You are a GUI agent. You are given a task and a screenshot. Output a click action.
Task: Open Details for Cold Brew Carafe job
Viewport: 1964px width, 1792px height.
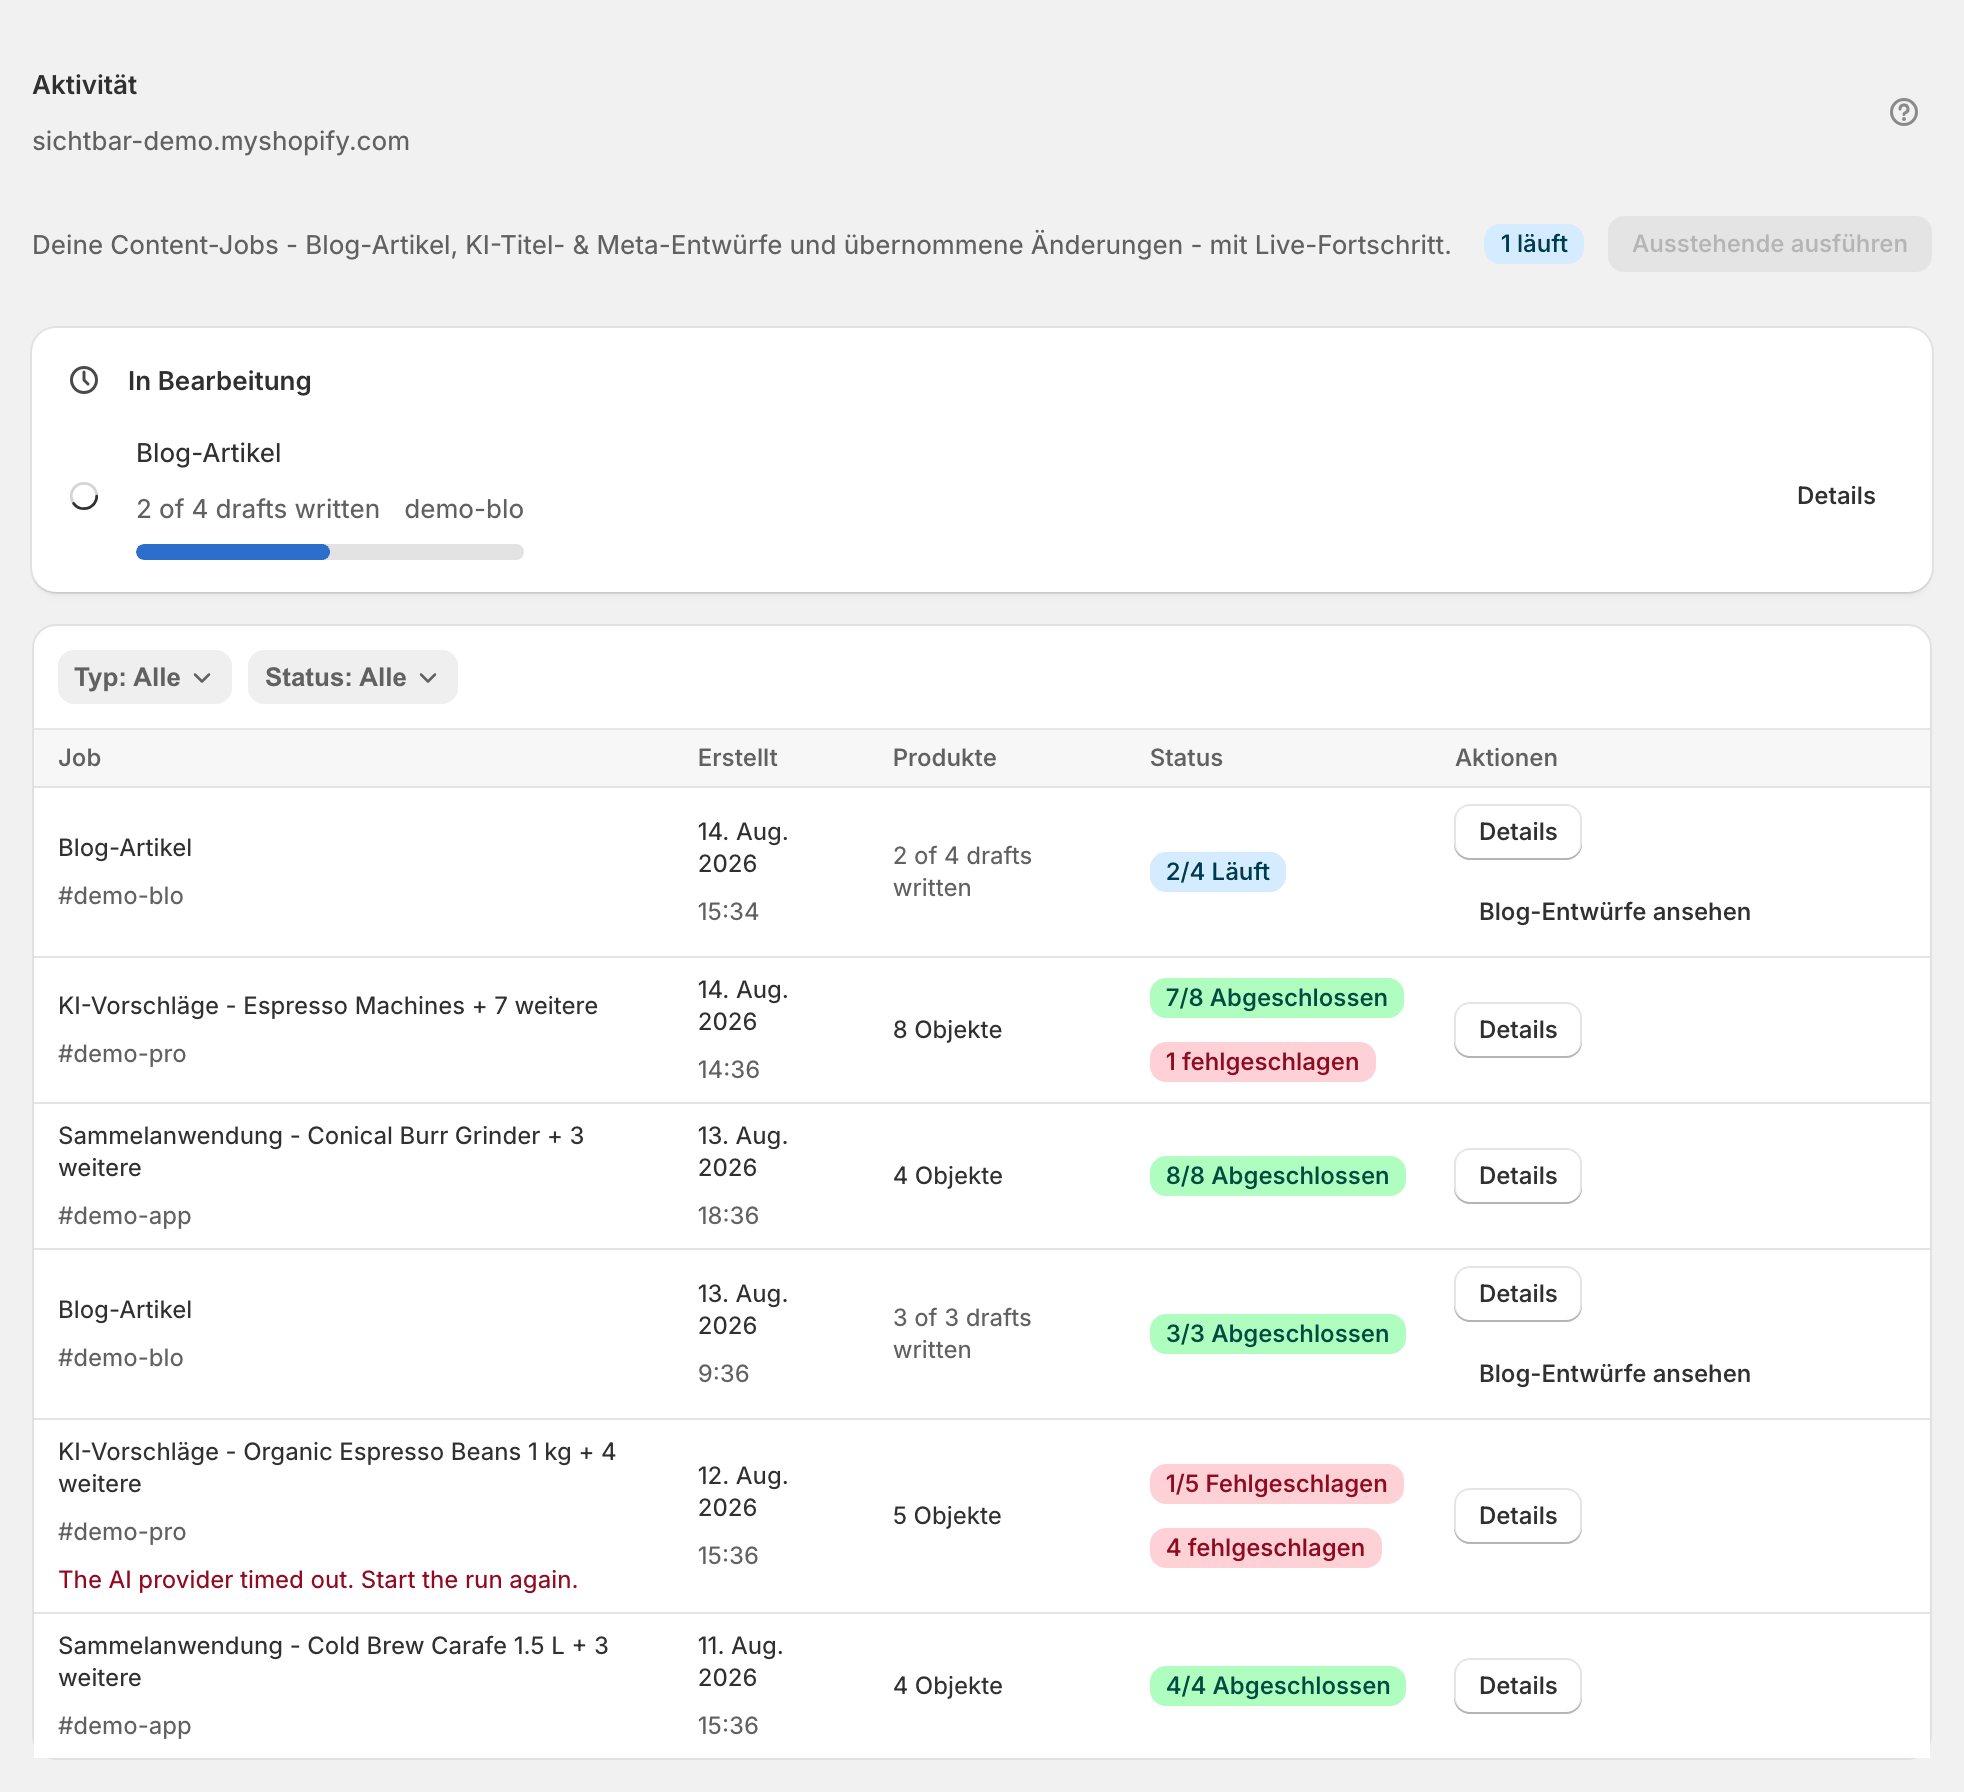click(x=1517, y=1686)
